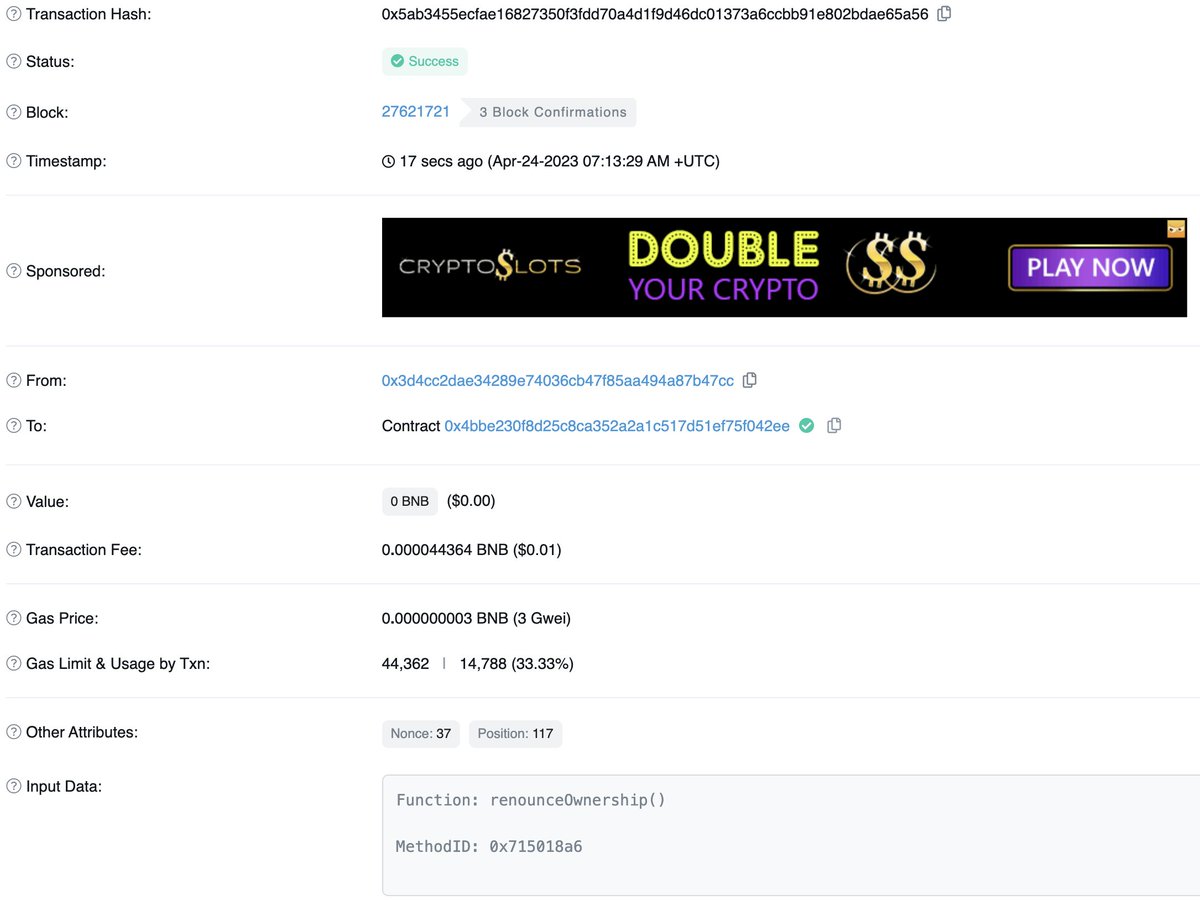Click the ($0.00) value amount text
Viewport: 1200px width, 900px height.
click(x=471, y=501)
